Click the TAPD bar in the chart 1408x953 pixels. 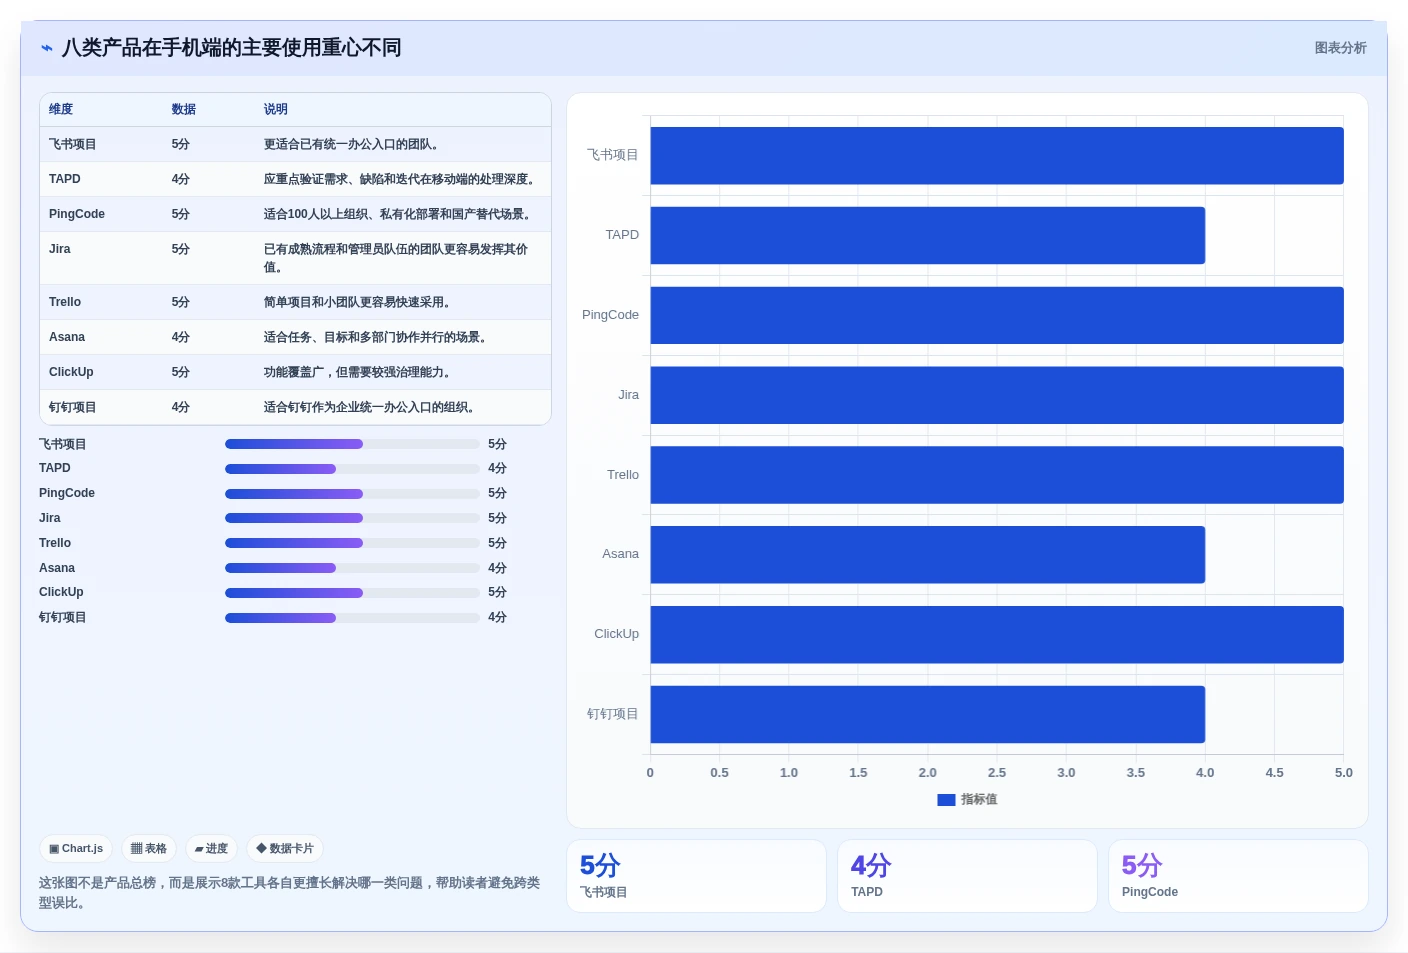pos(928,235)
